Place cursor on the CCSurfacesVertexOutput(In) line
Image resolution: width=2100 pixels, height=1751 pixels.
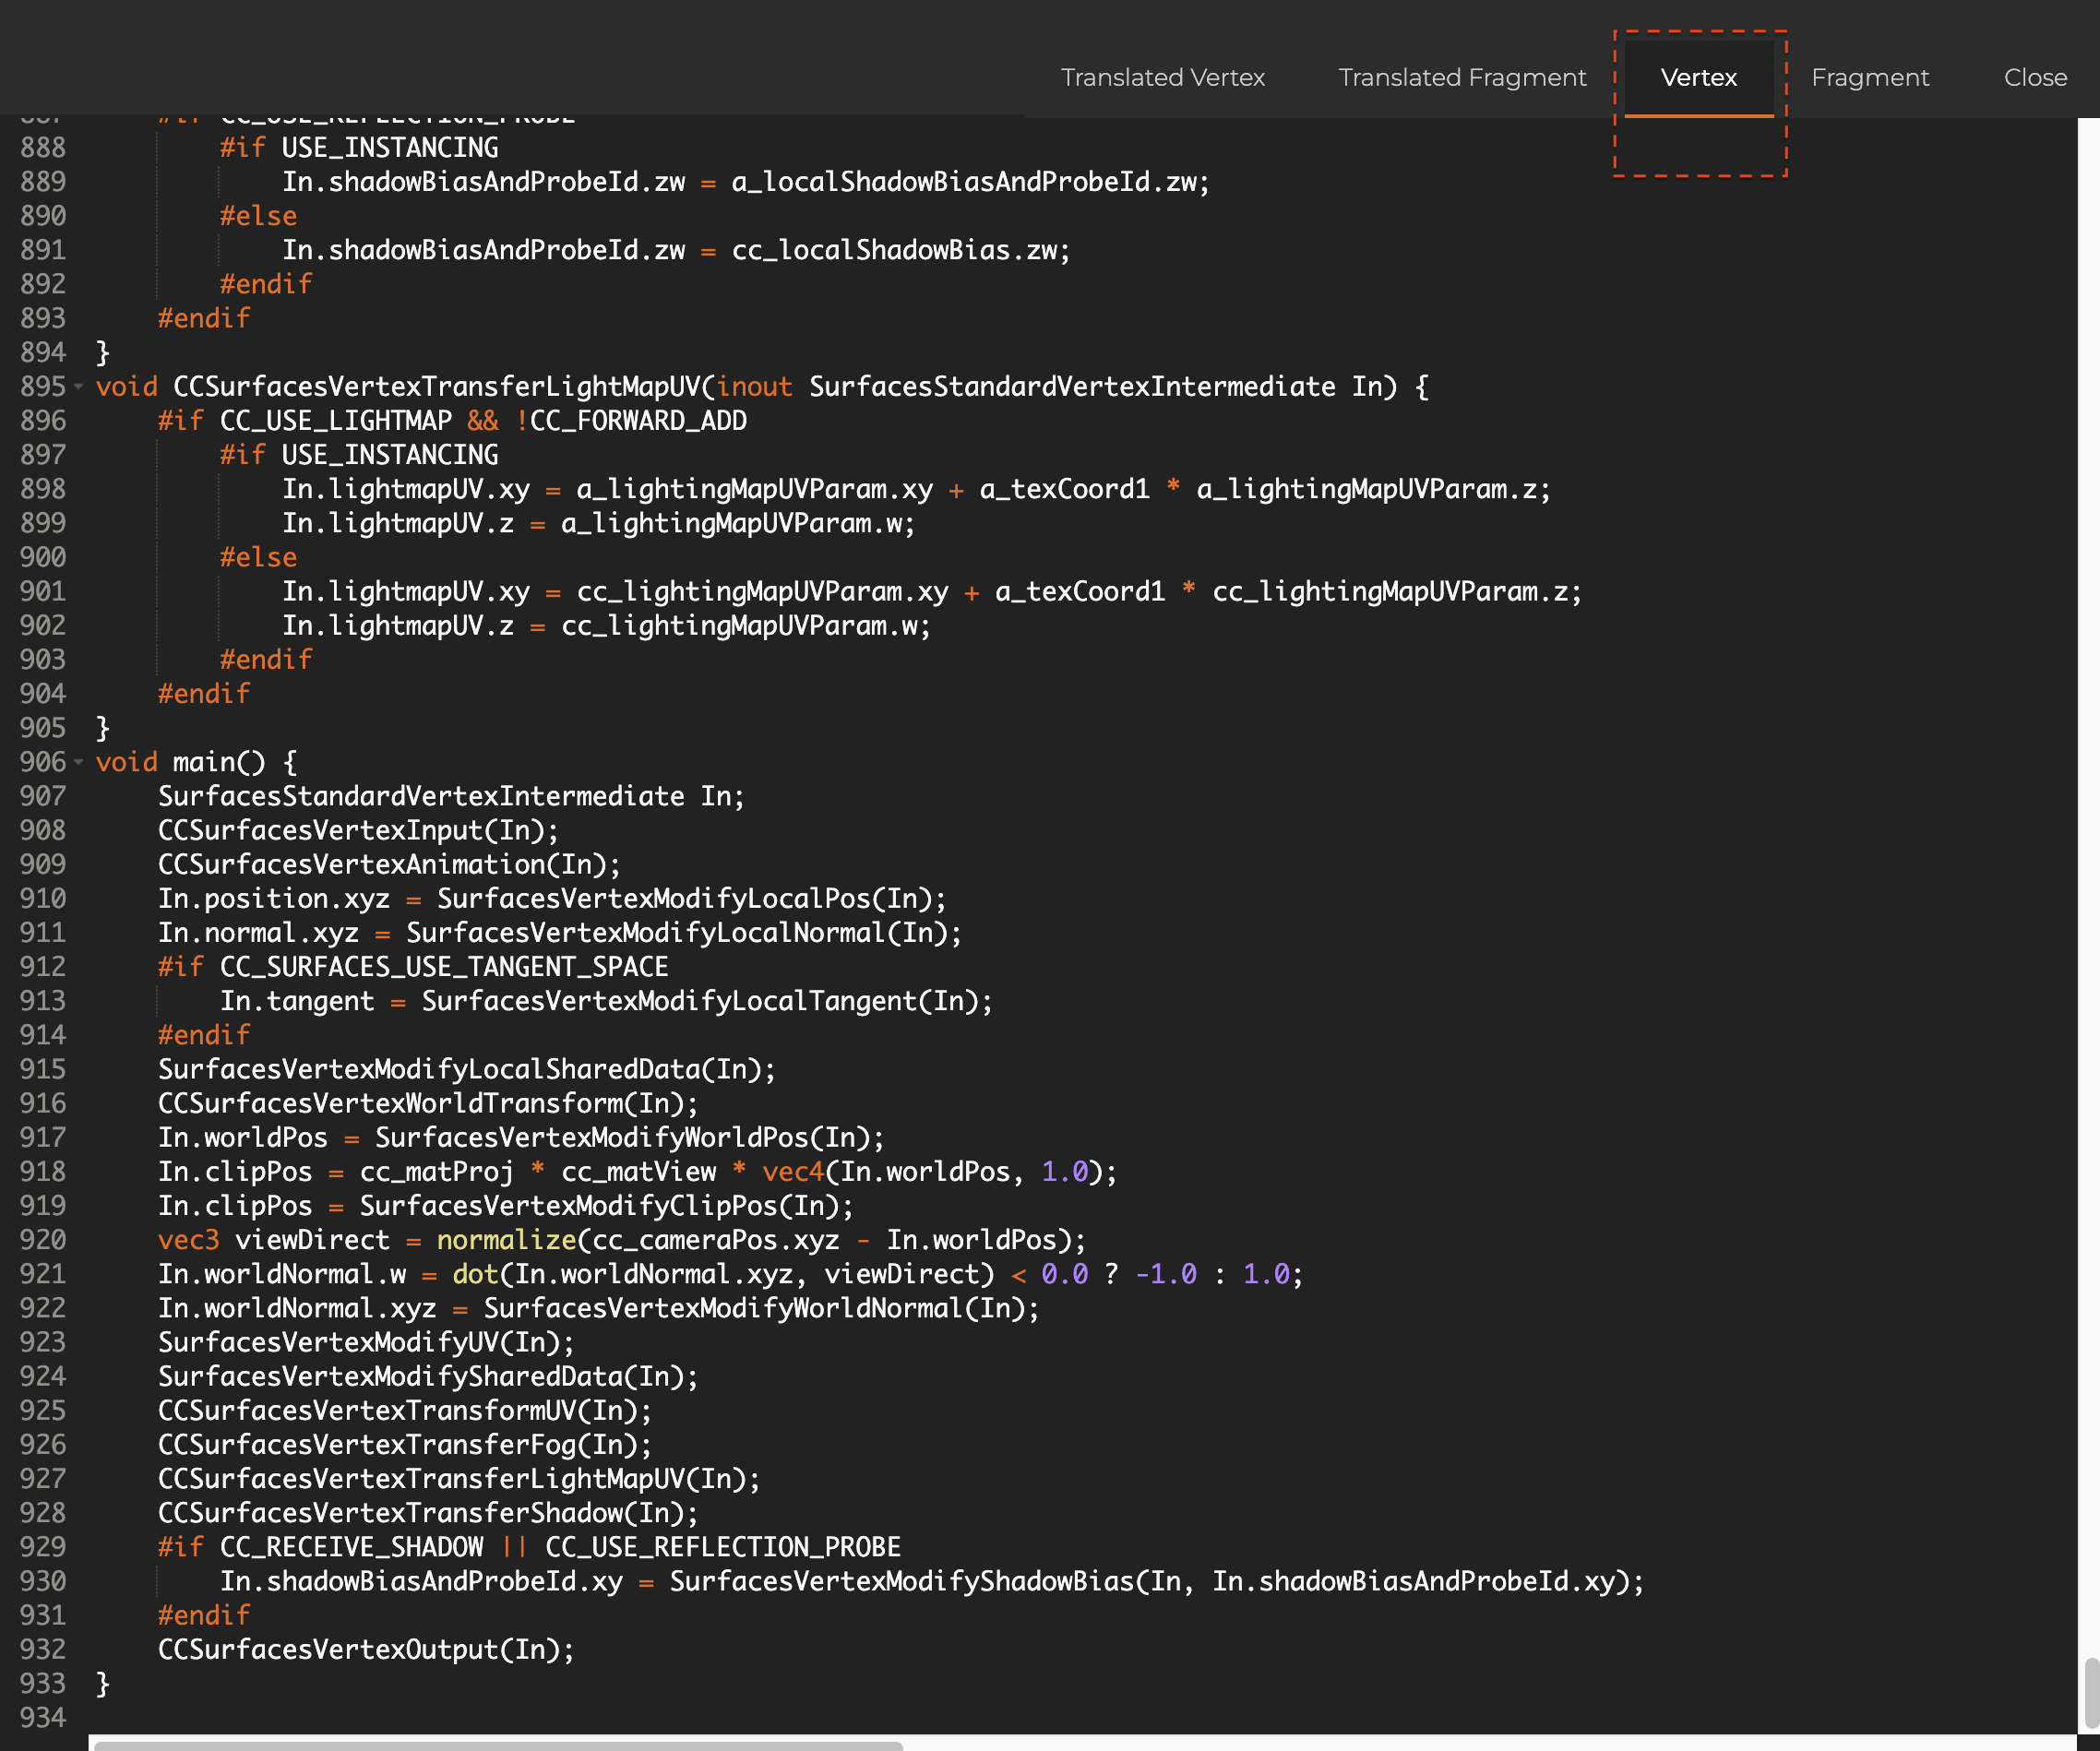pos(365,1649)
